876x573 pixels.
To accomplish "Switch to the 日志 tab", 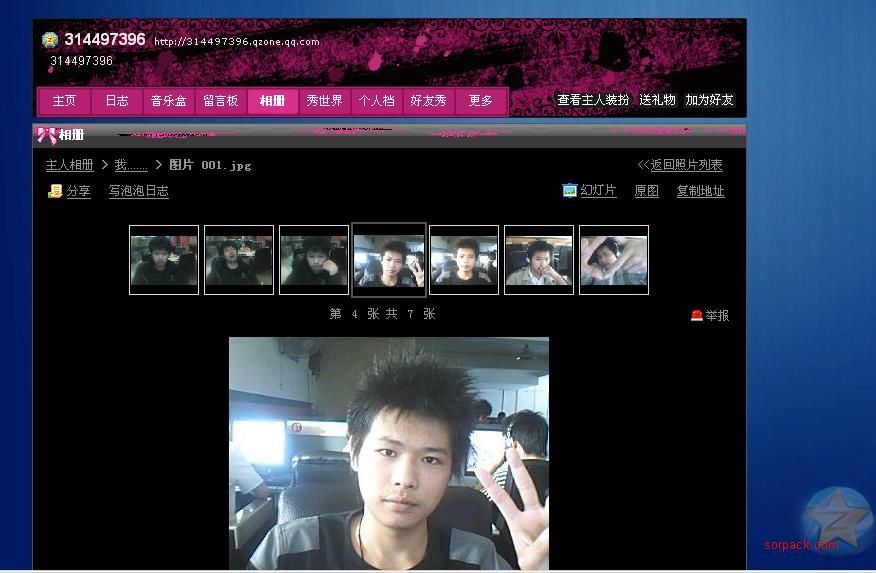I will click(117, 101).
